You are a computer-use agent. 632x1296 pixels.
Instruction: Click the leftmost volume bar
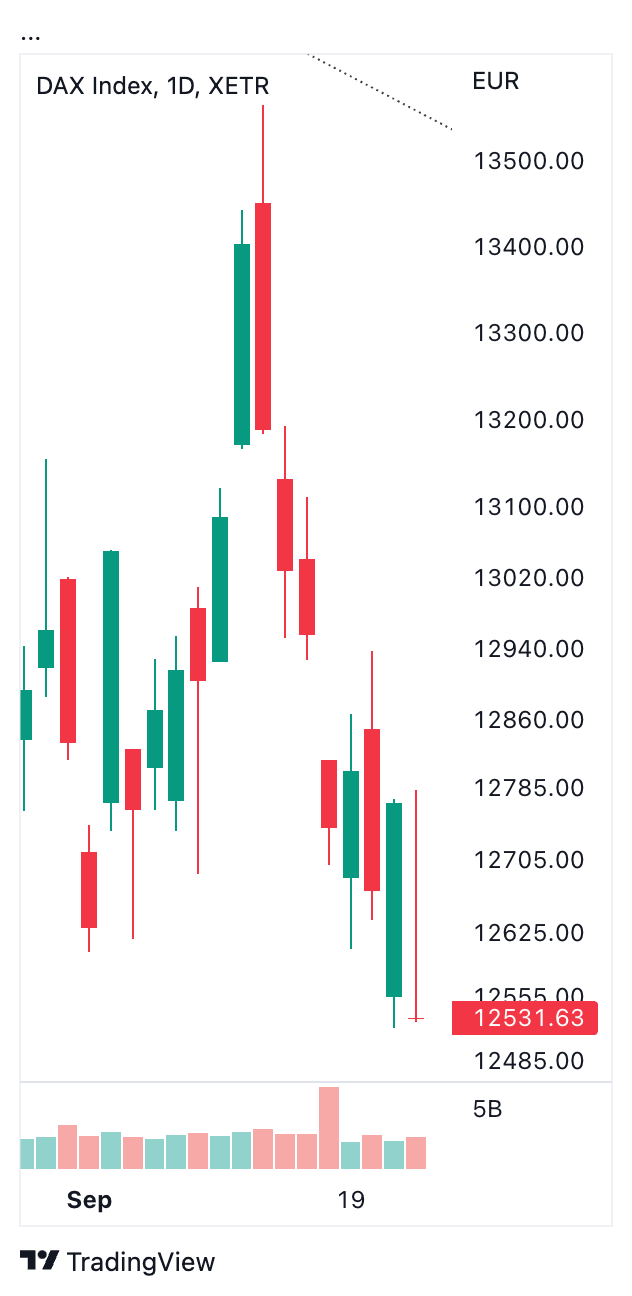tap(26, 1154)
